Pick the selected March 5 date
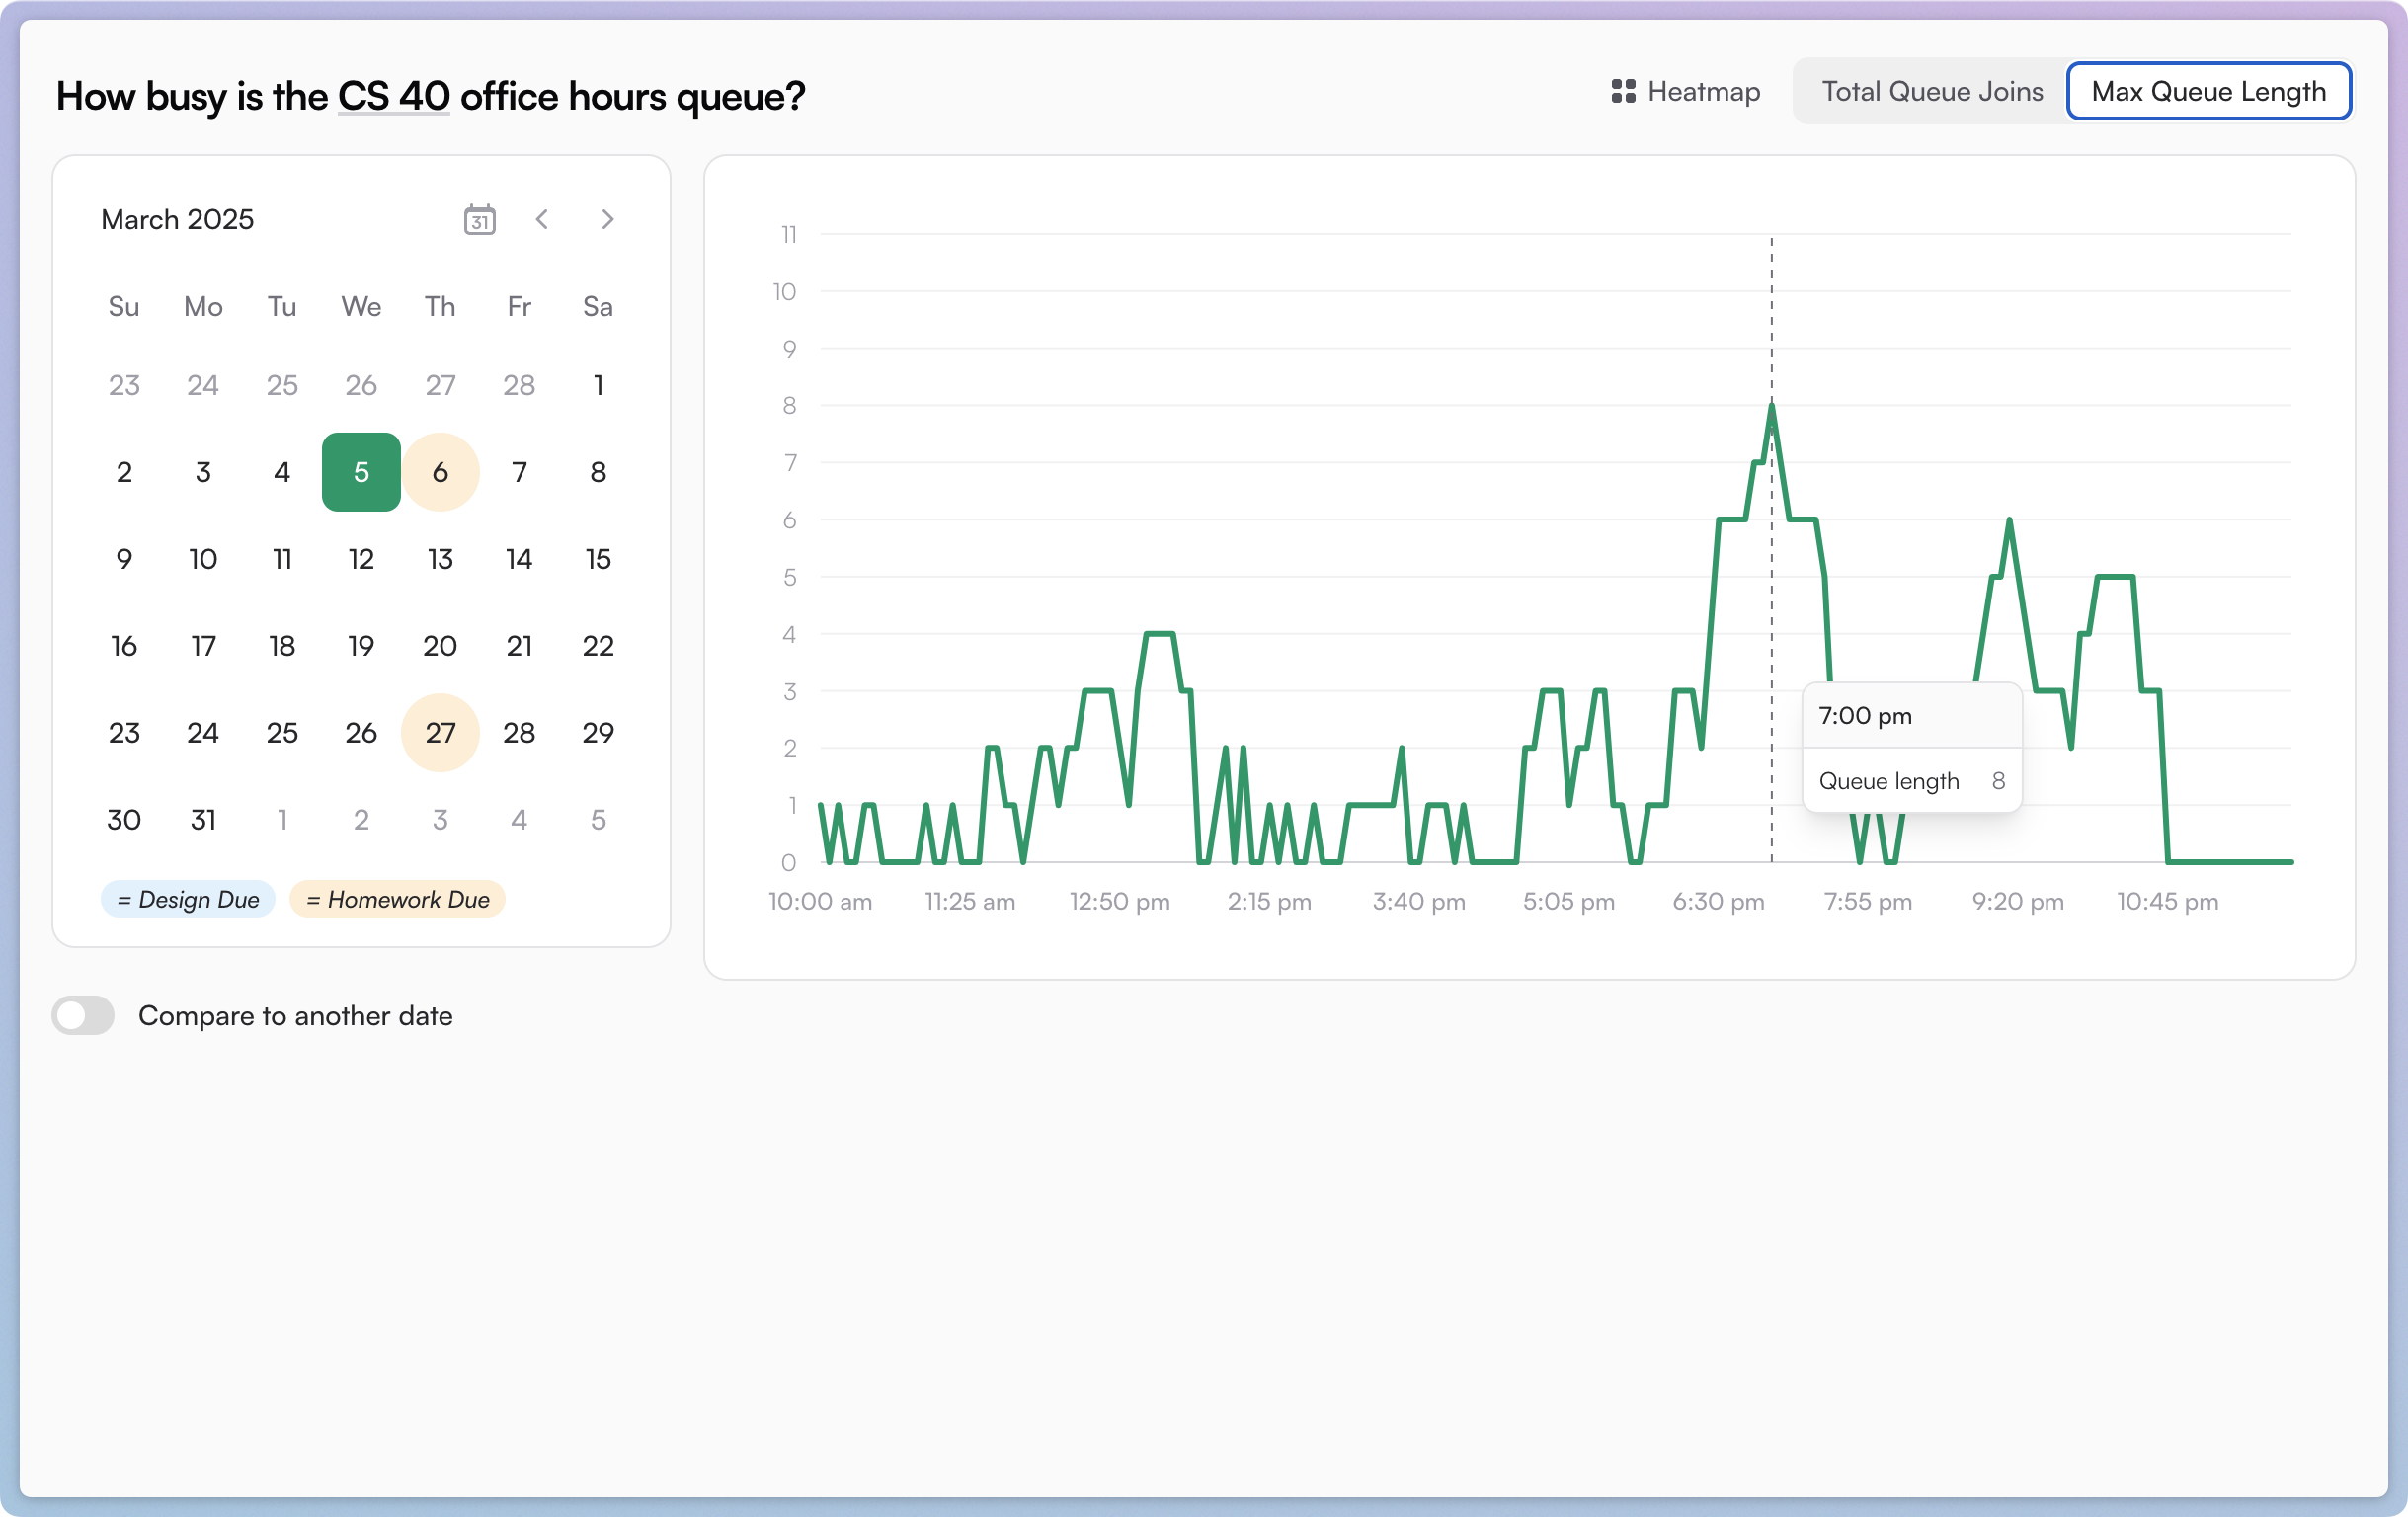2408x1517 pixels. click(x=361, y=472)
